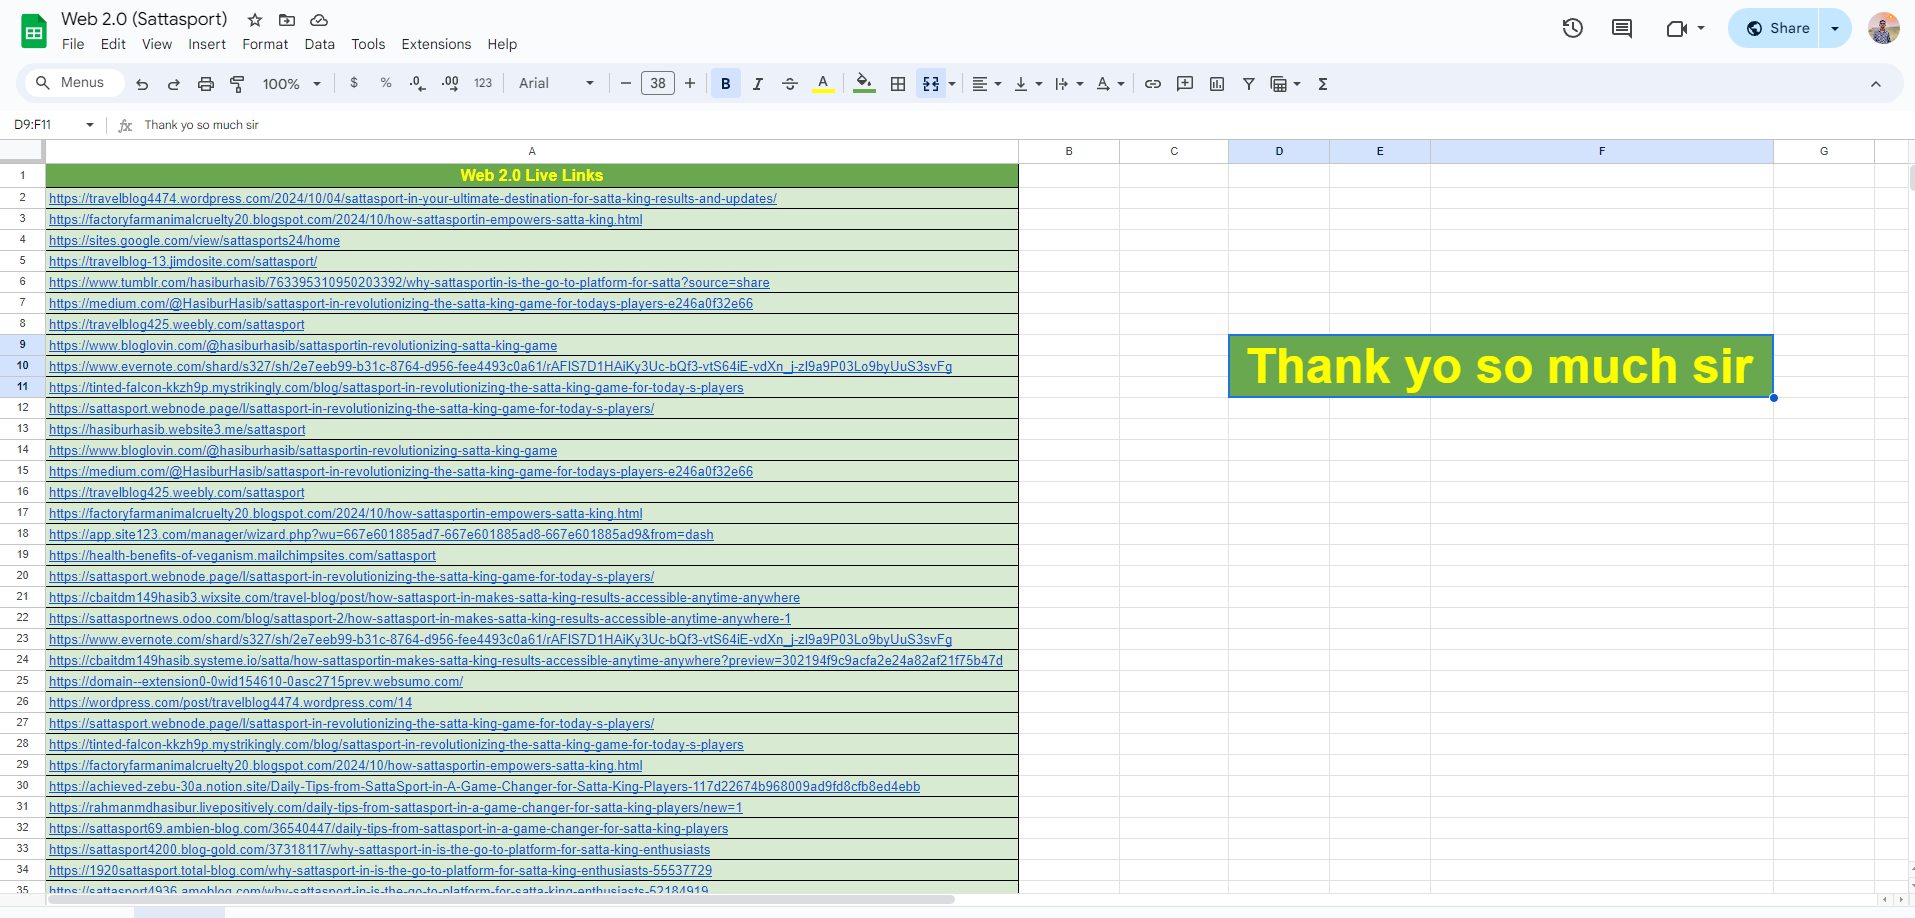
Task: Open the sites.google.com sattasports24 link
Action: 194,241
